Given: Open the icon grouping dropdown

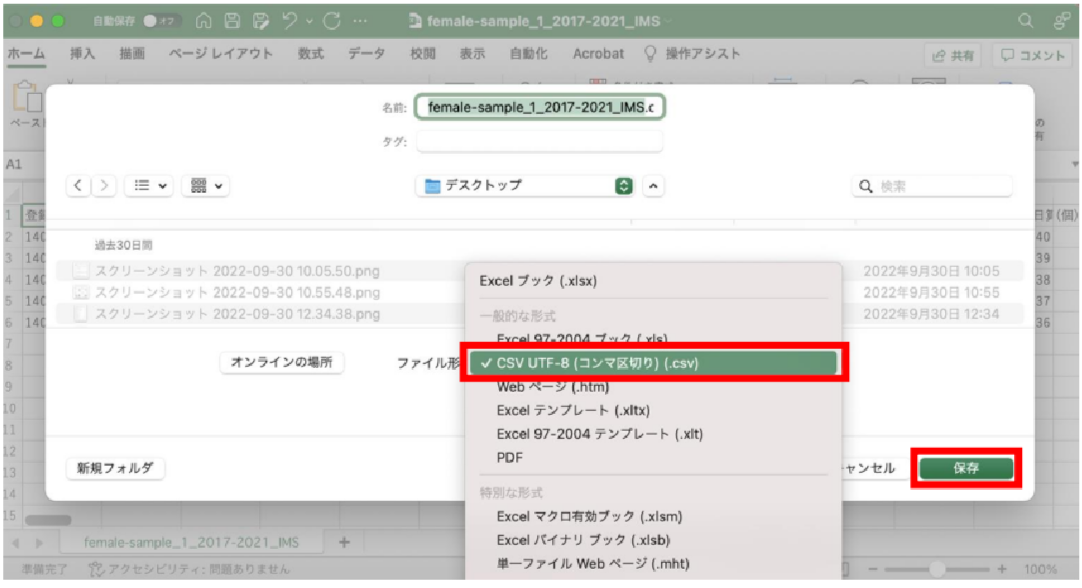Looking at the screenshot, I should tap(206, 186).
